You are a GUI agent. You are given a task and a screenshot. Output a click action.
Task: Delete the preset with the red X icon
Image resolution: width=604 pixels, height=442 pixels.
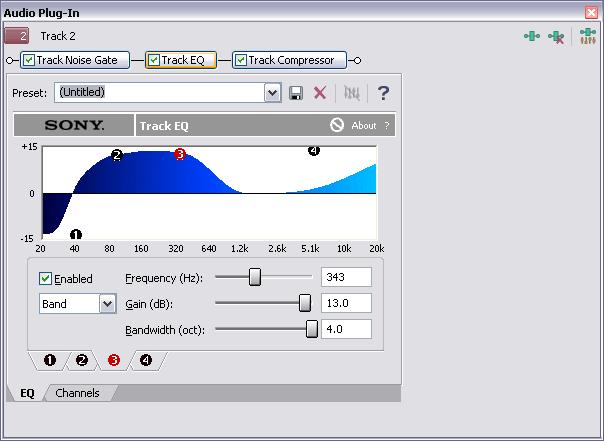click(x=320, y=93)
